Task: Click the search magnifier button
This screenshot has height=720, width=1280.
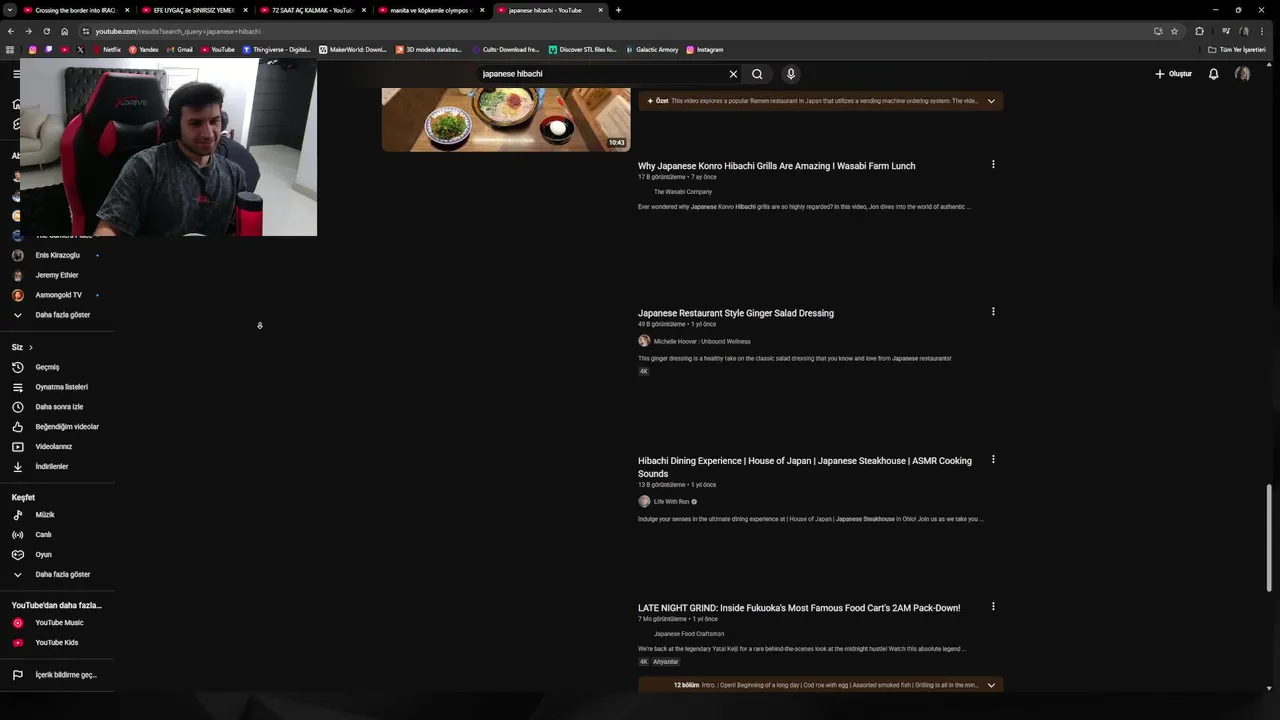Action: pyautogui.click(x=757, y=74)
